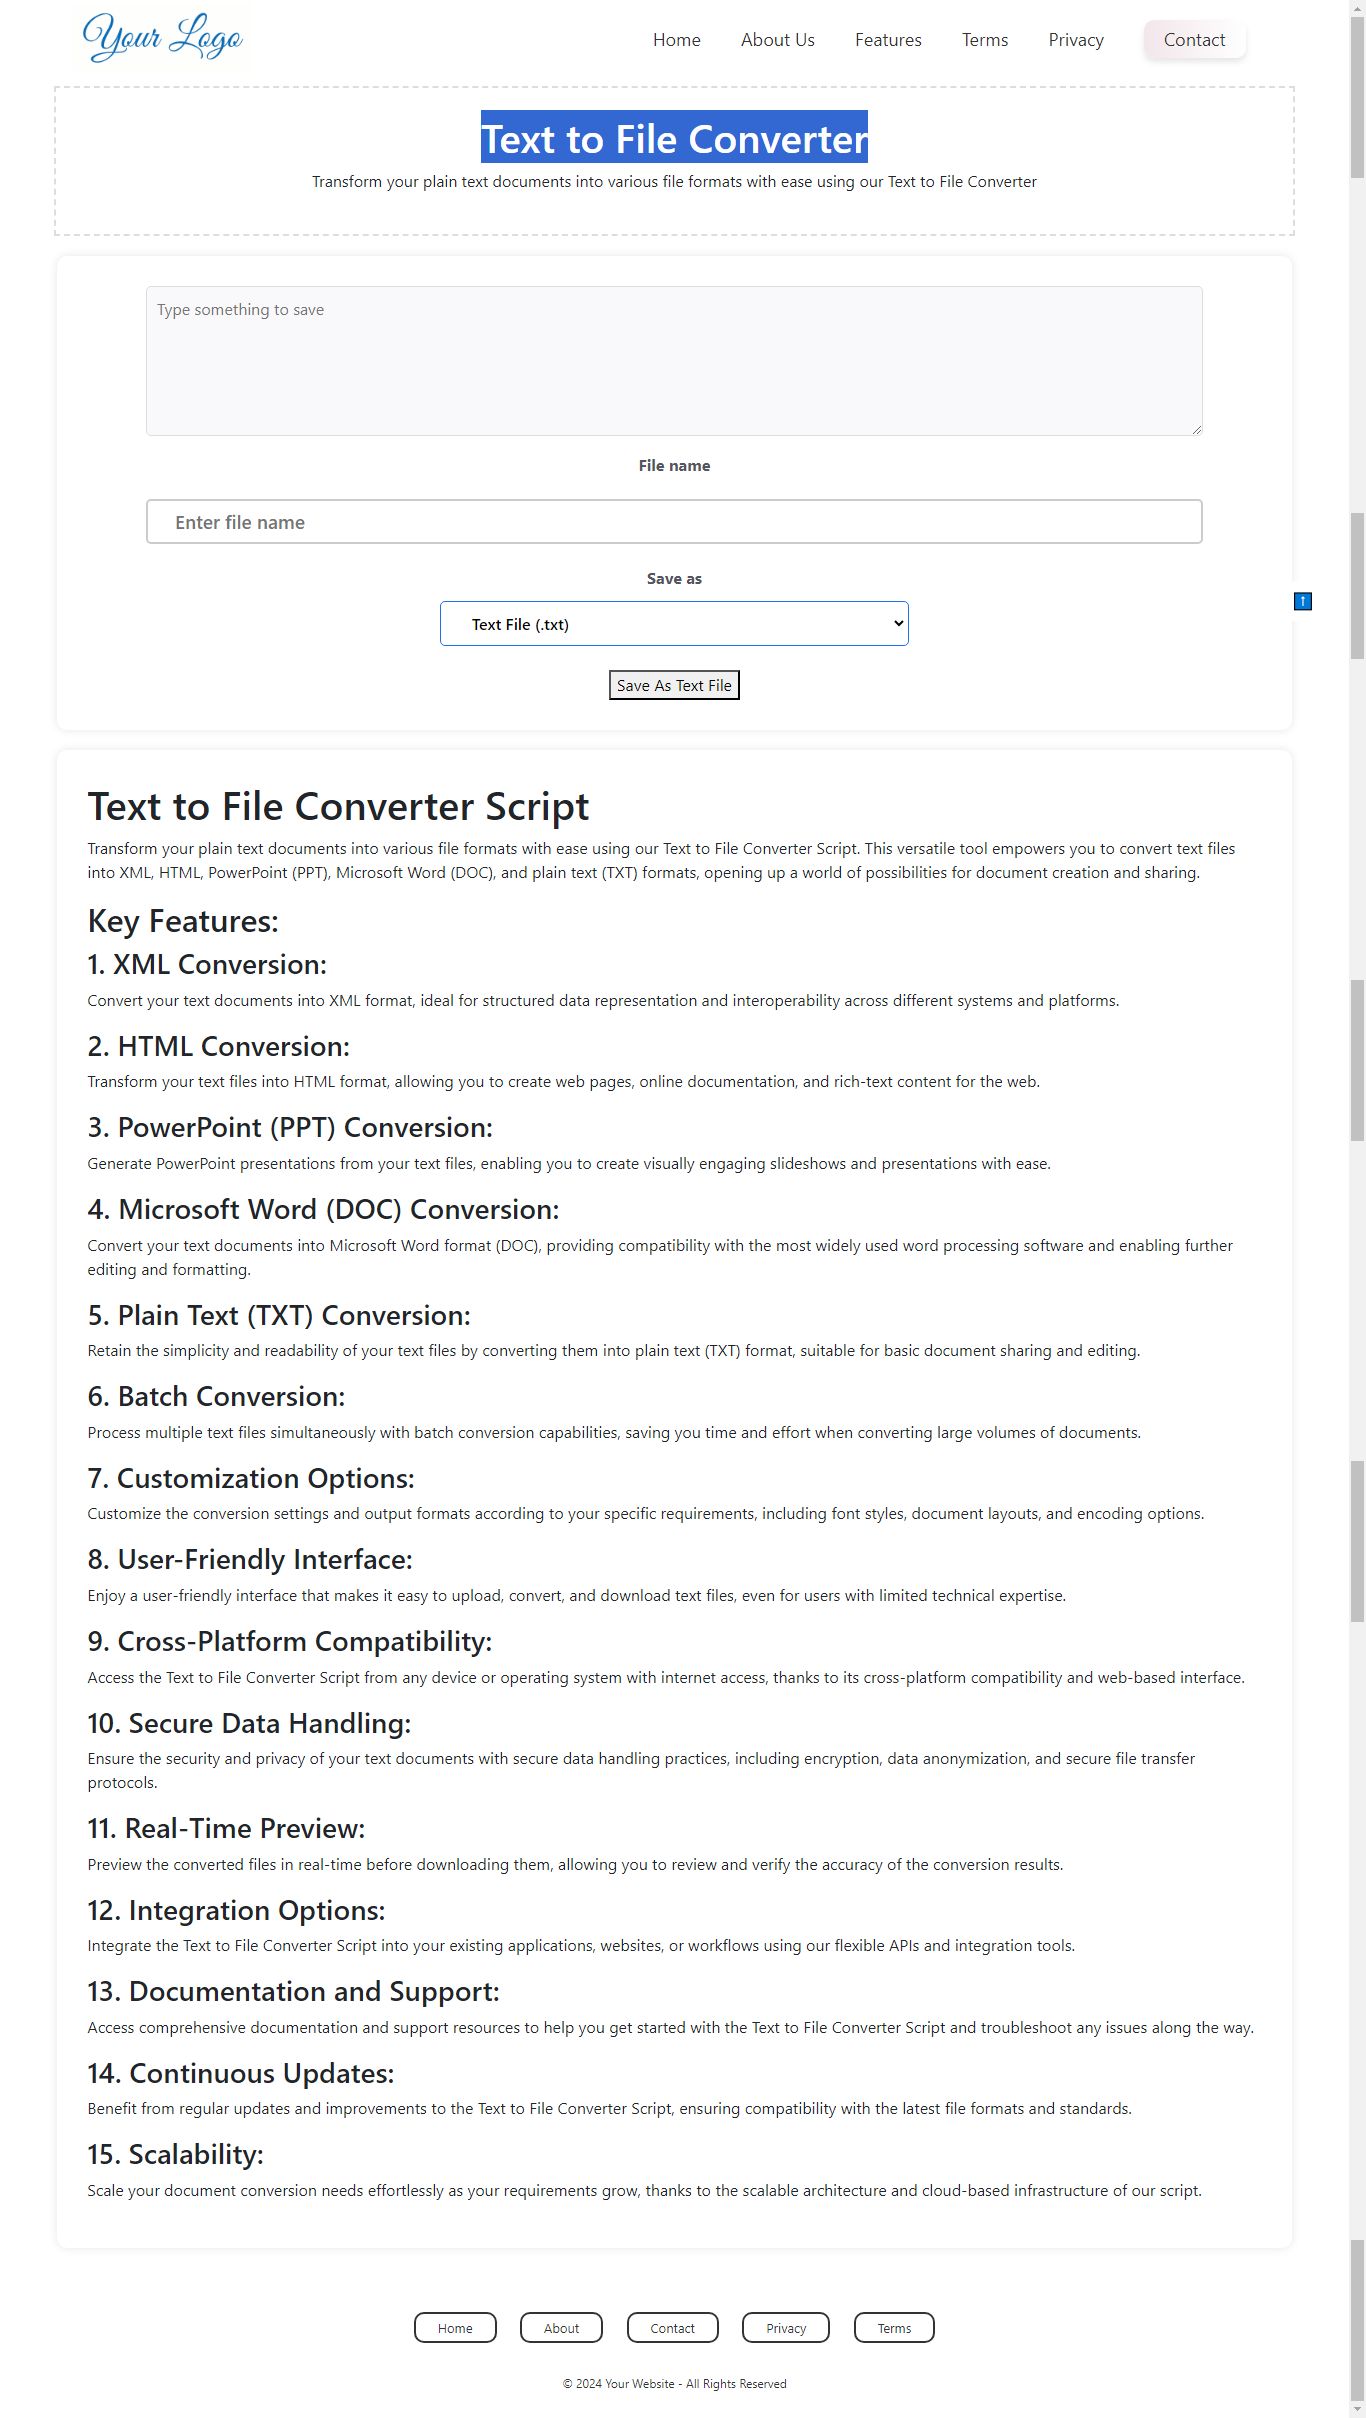1366x2418 pixels.
Task: Visit the footer Contact link
Action: coord(672,2328)
